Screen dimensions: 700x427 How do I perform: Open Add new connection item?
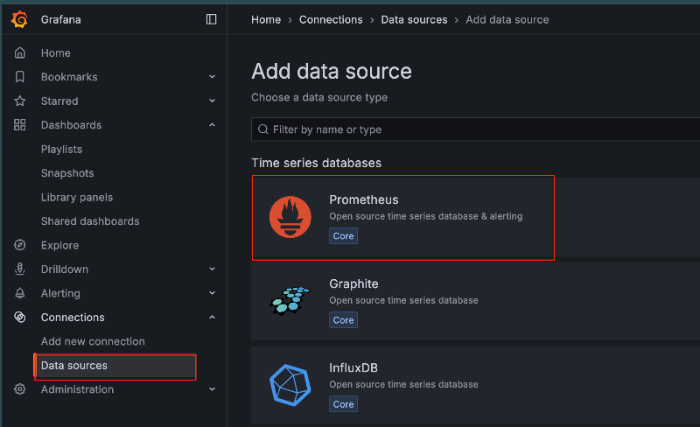click(x=93, y=341)
